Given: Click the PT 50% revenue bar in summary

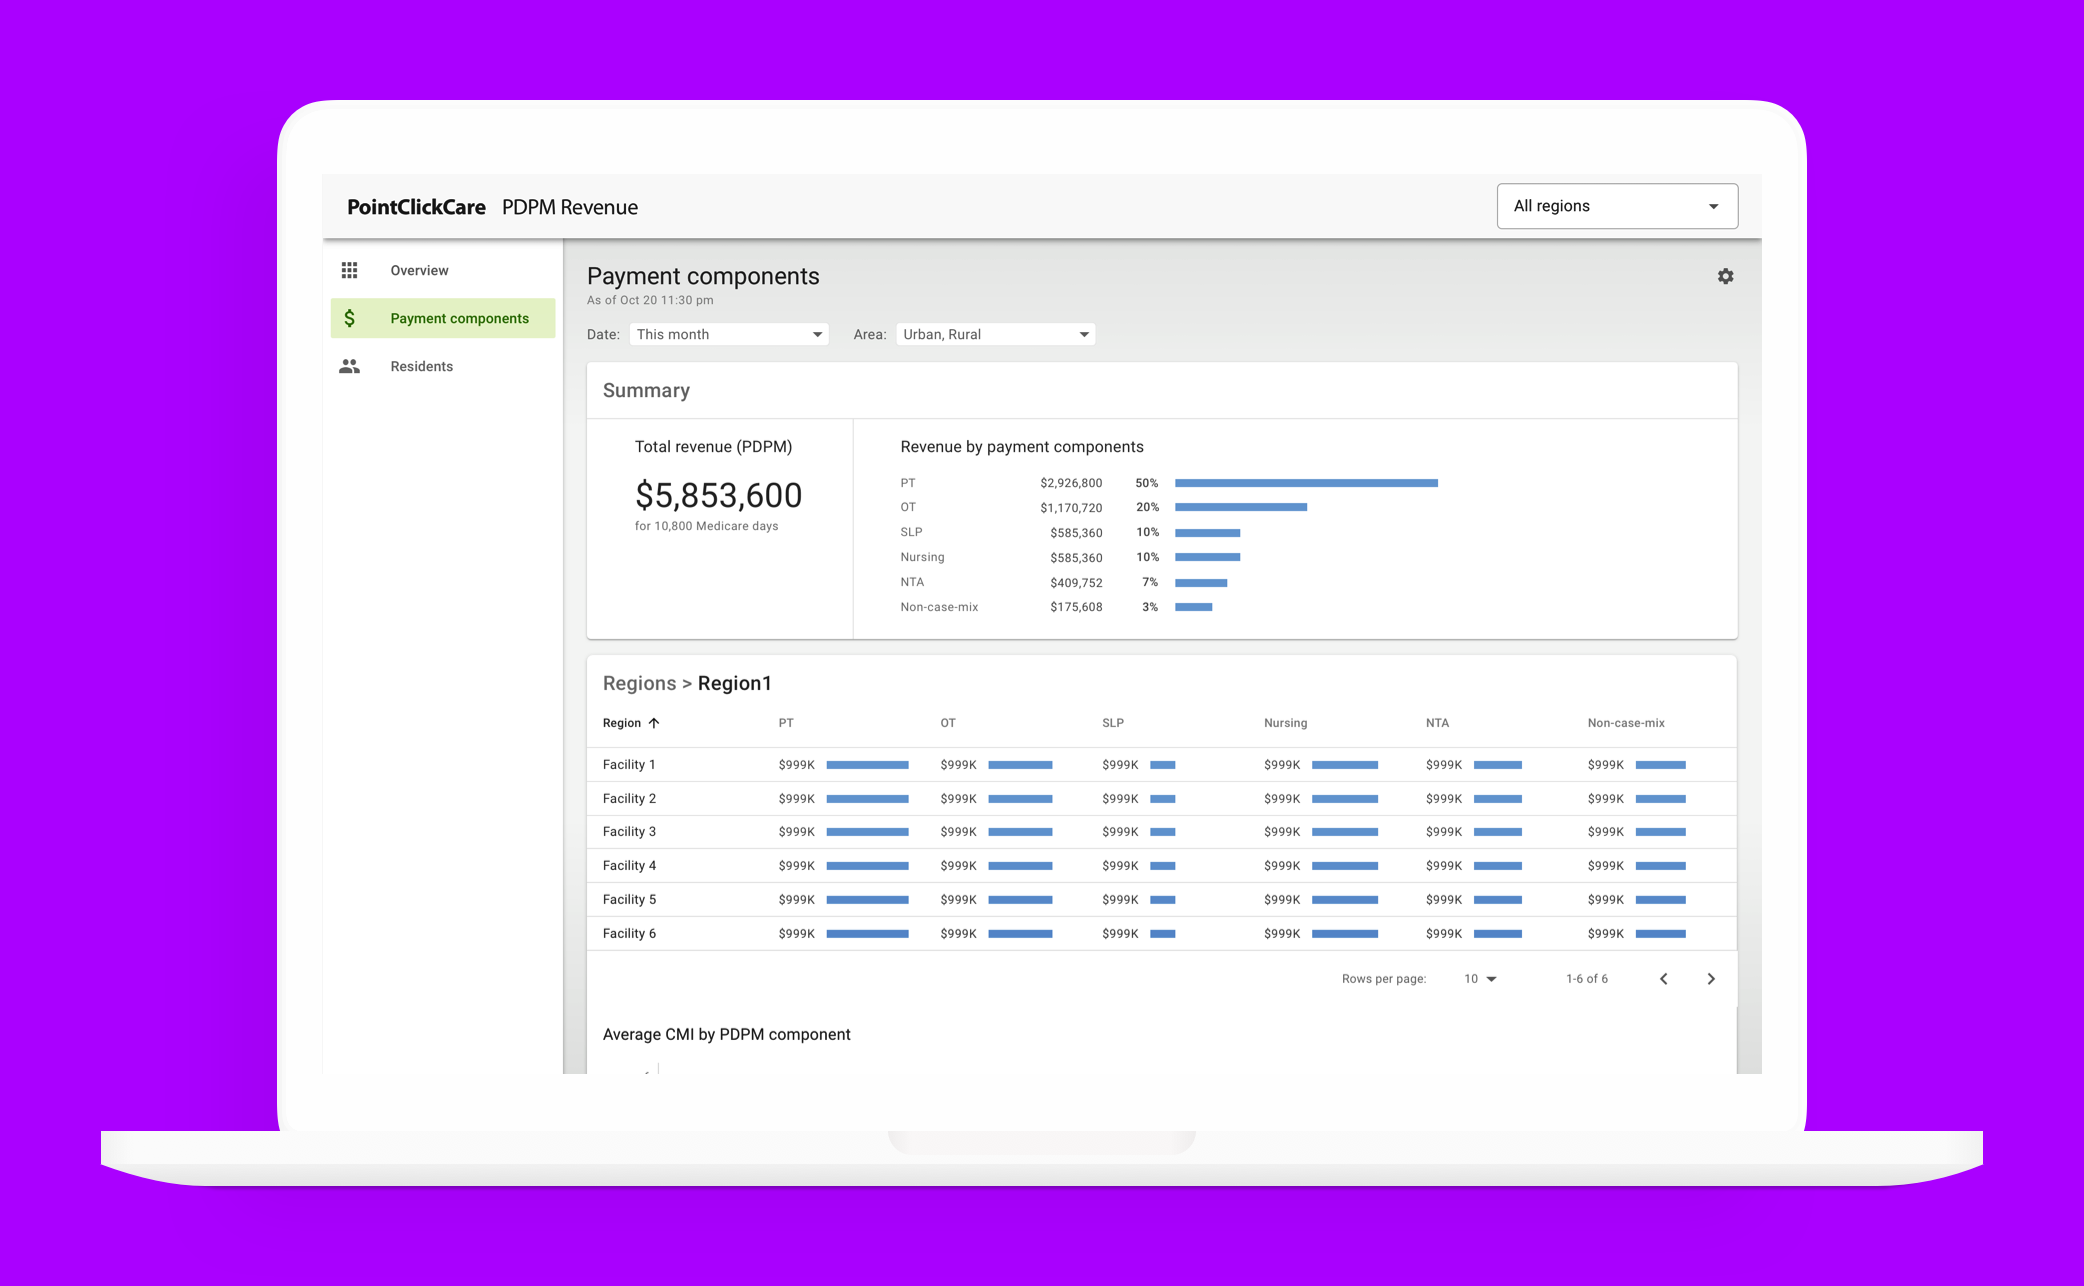Looking at the screenshot, I should (1306, 483).
